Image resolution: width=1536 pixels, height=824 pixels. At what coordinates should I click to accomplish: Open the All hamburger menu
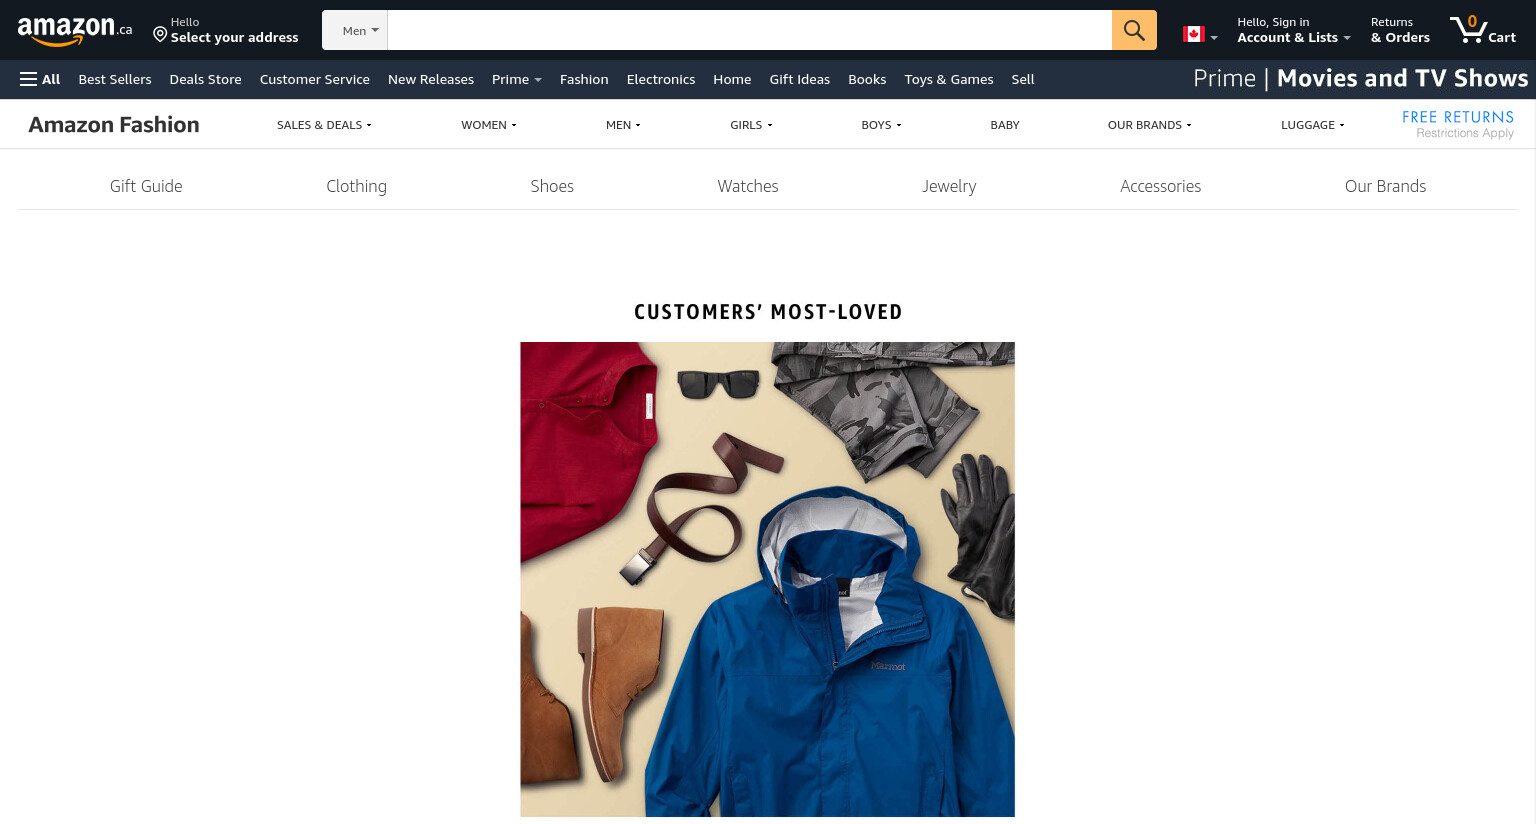[x=40, y=79]
